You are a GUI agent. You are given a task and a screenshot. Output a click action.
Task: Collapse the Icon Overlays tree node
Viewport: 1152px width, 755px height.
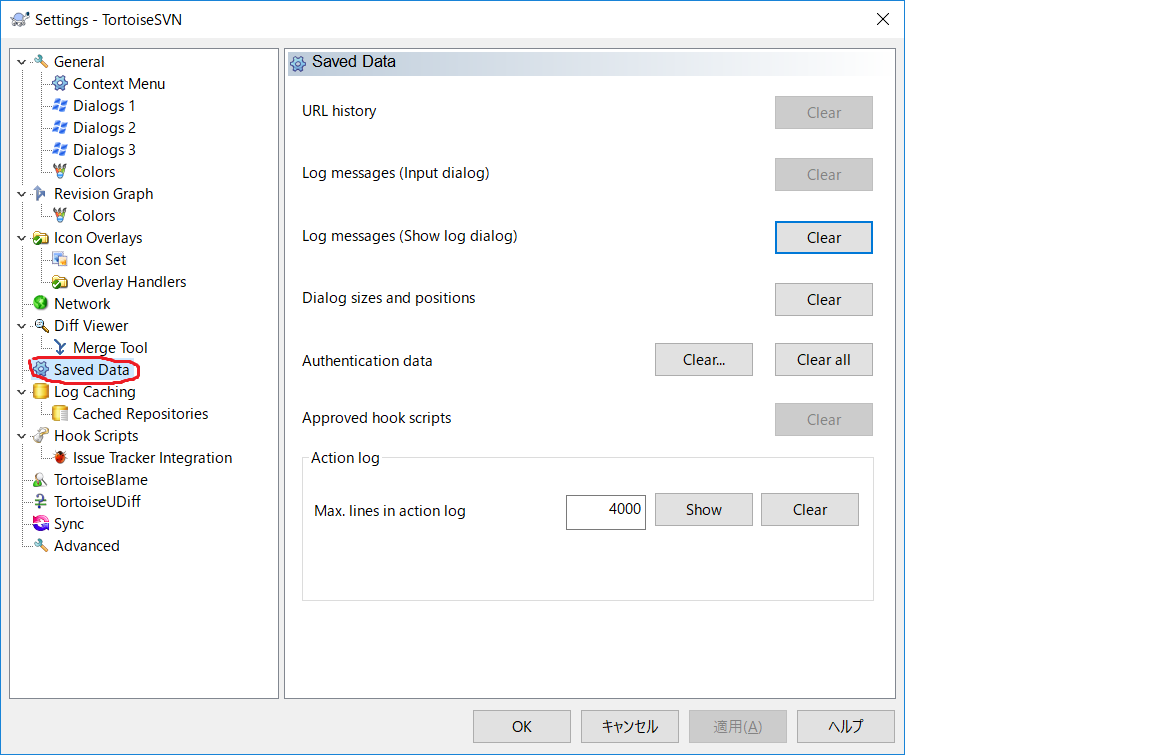pos(21,239)
